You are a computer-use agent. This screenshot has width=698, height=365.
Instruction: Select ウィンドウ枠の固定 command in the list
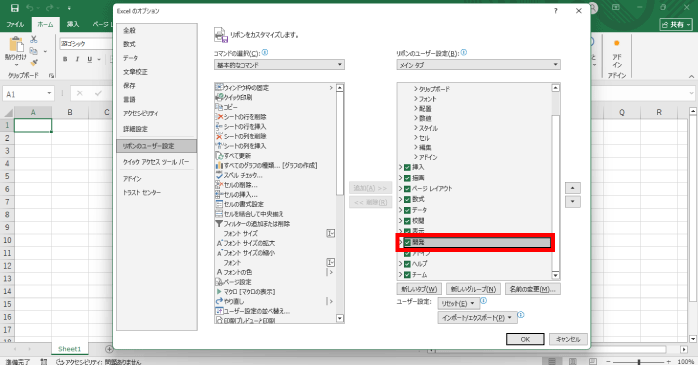(x=274, y=88)
